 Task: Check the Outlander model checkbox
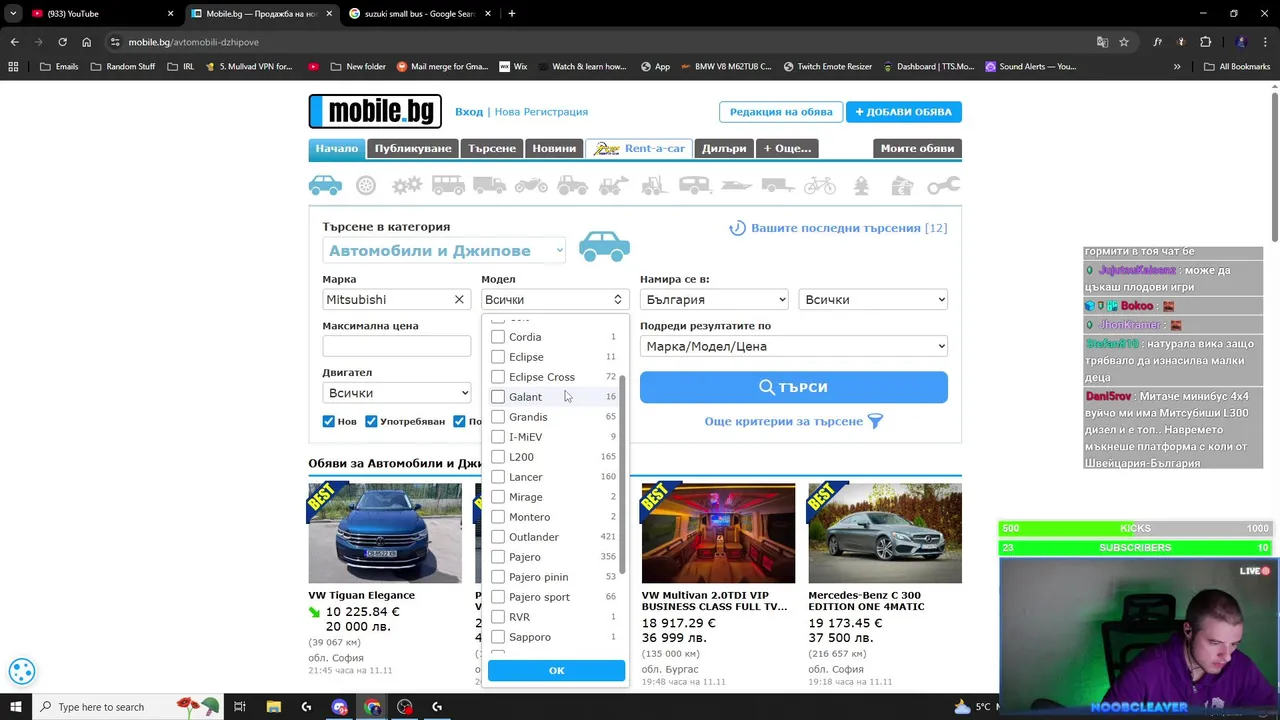click(x=498, y=537)
